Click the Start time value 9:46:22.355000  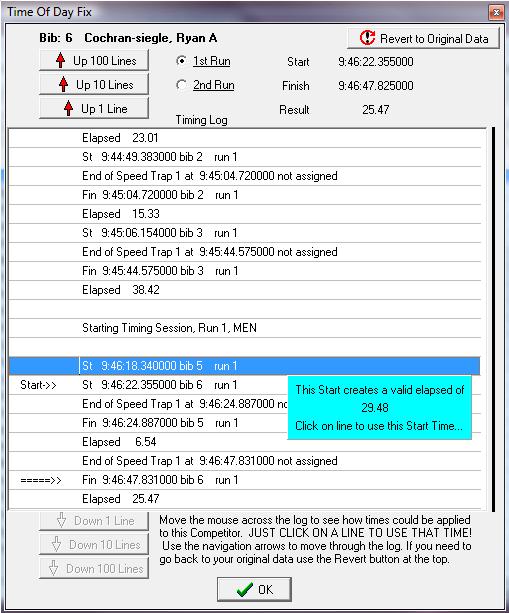[376, 62]
